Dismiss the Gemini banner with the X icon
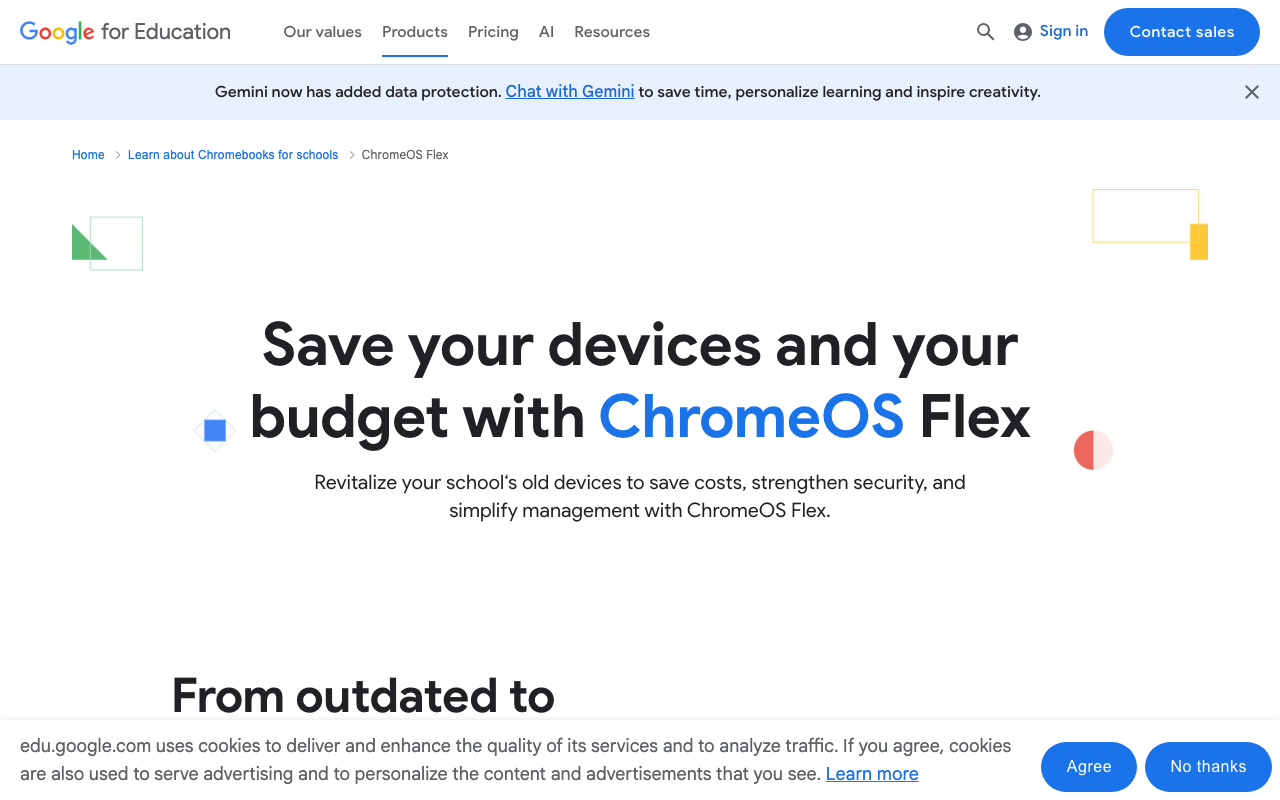Viewport: 1280px width, 800px height. click(x=1251, y=91)
